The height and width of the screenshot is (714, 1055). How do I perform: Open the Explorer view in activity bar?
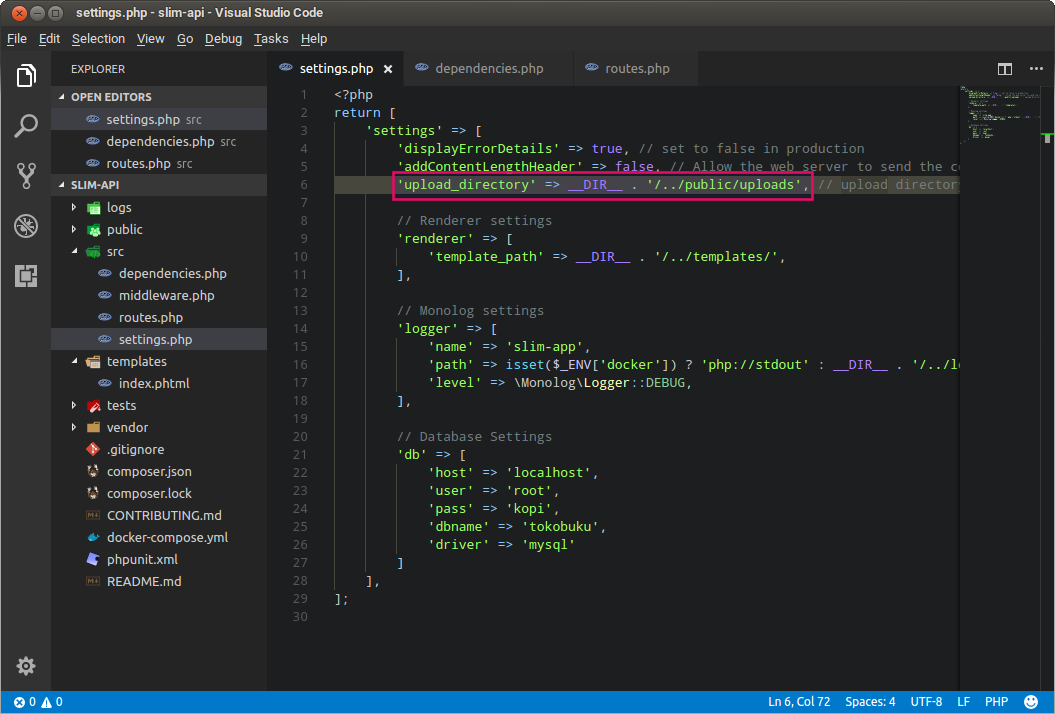pos(26,76)
